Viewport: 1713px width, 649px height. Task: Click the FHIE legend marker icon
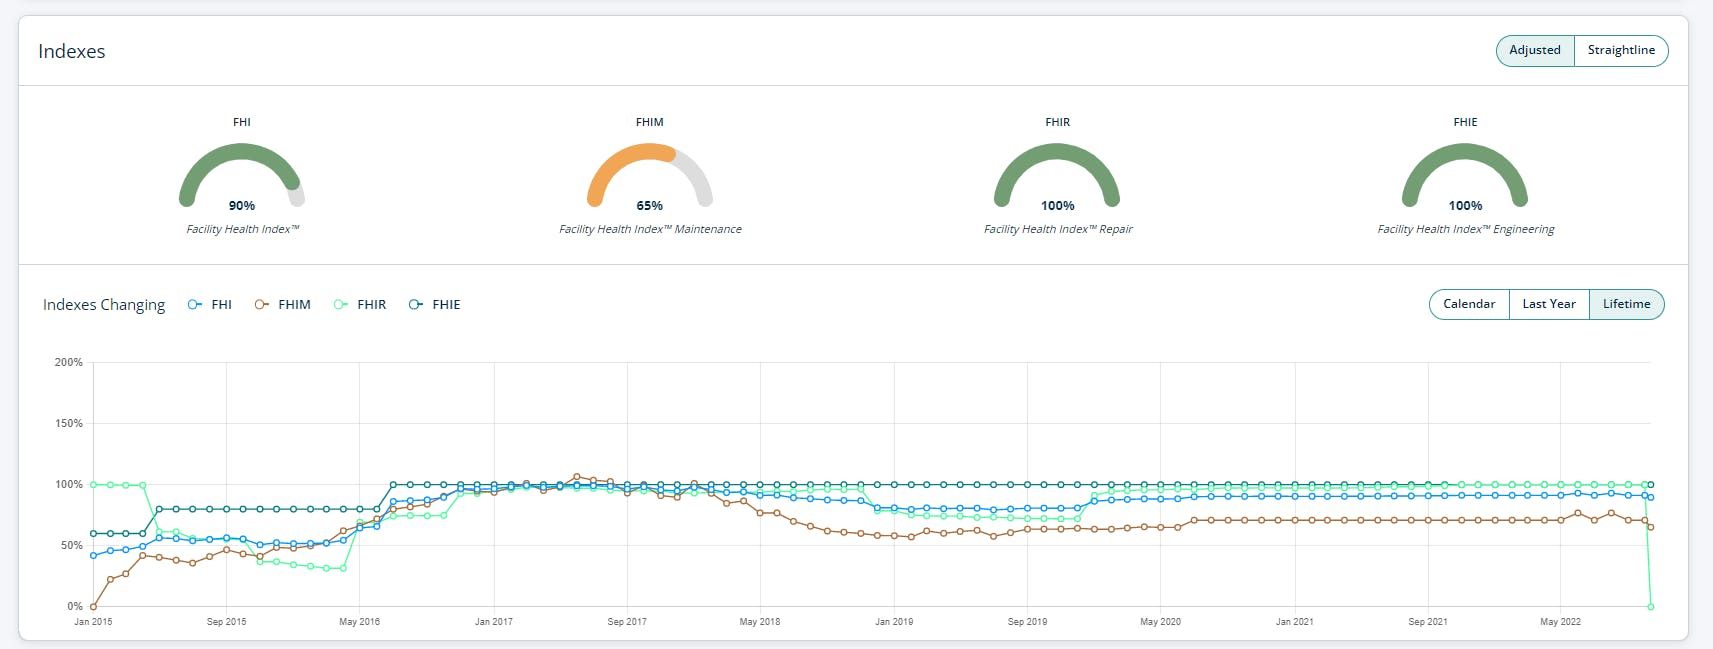pyautogui.click(x=416, y=305)
